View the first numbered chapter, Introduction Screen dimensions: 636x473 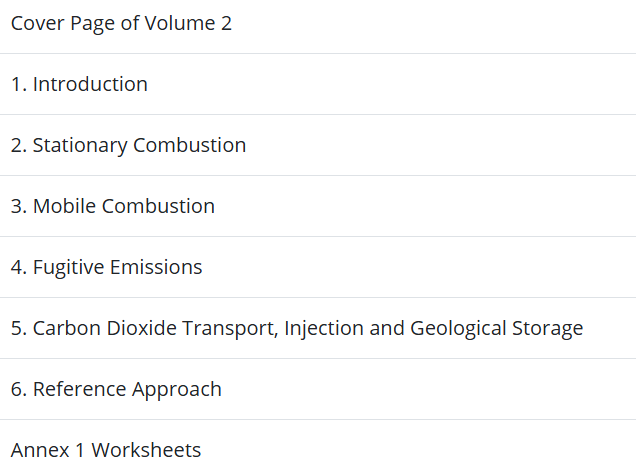(79, 84)
